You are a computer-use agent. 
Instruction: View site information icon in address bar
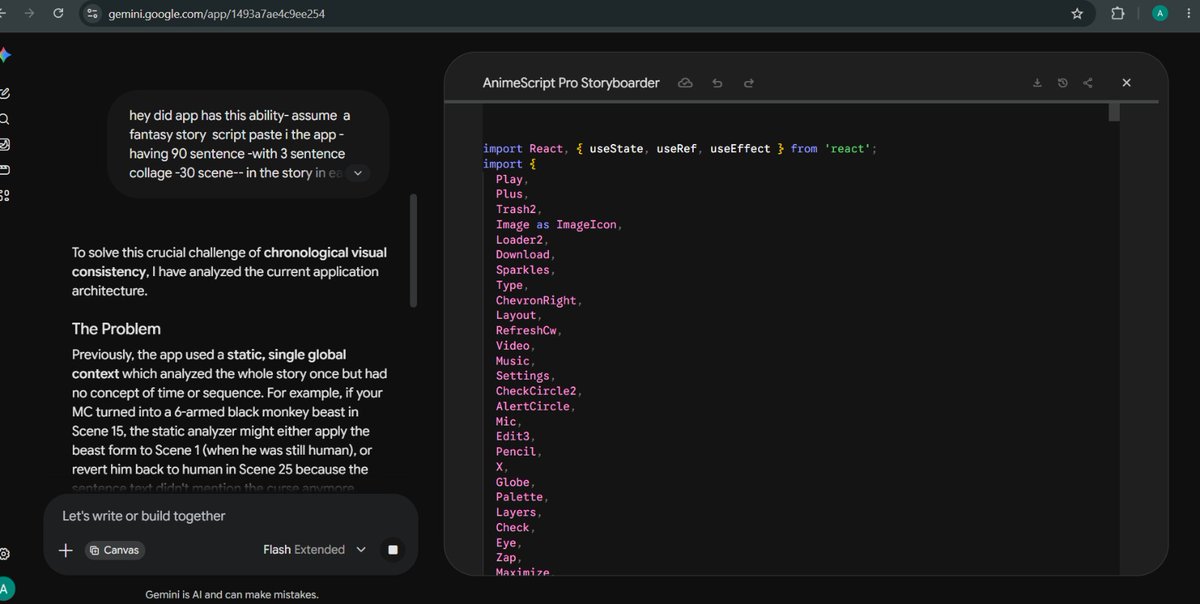click(93, 14)
